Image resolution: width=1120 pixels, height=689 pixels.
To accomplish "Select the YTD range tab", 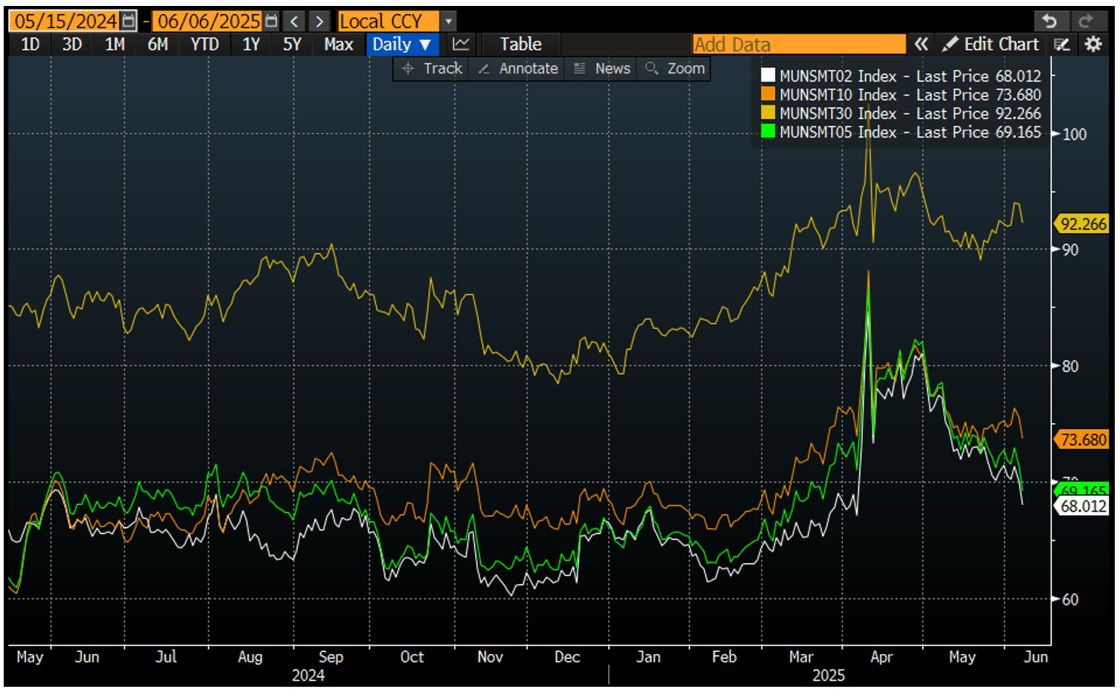I will tap(203, 44).
